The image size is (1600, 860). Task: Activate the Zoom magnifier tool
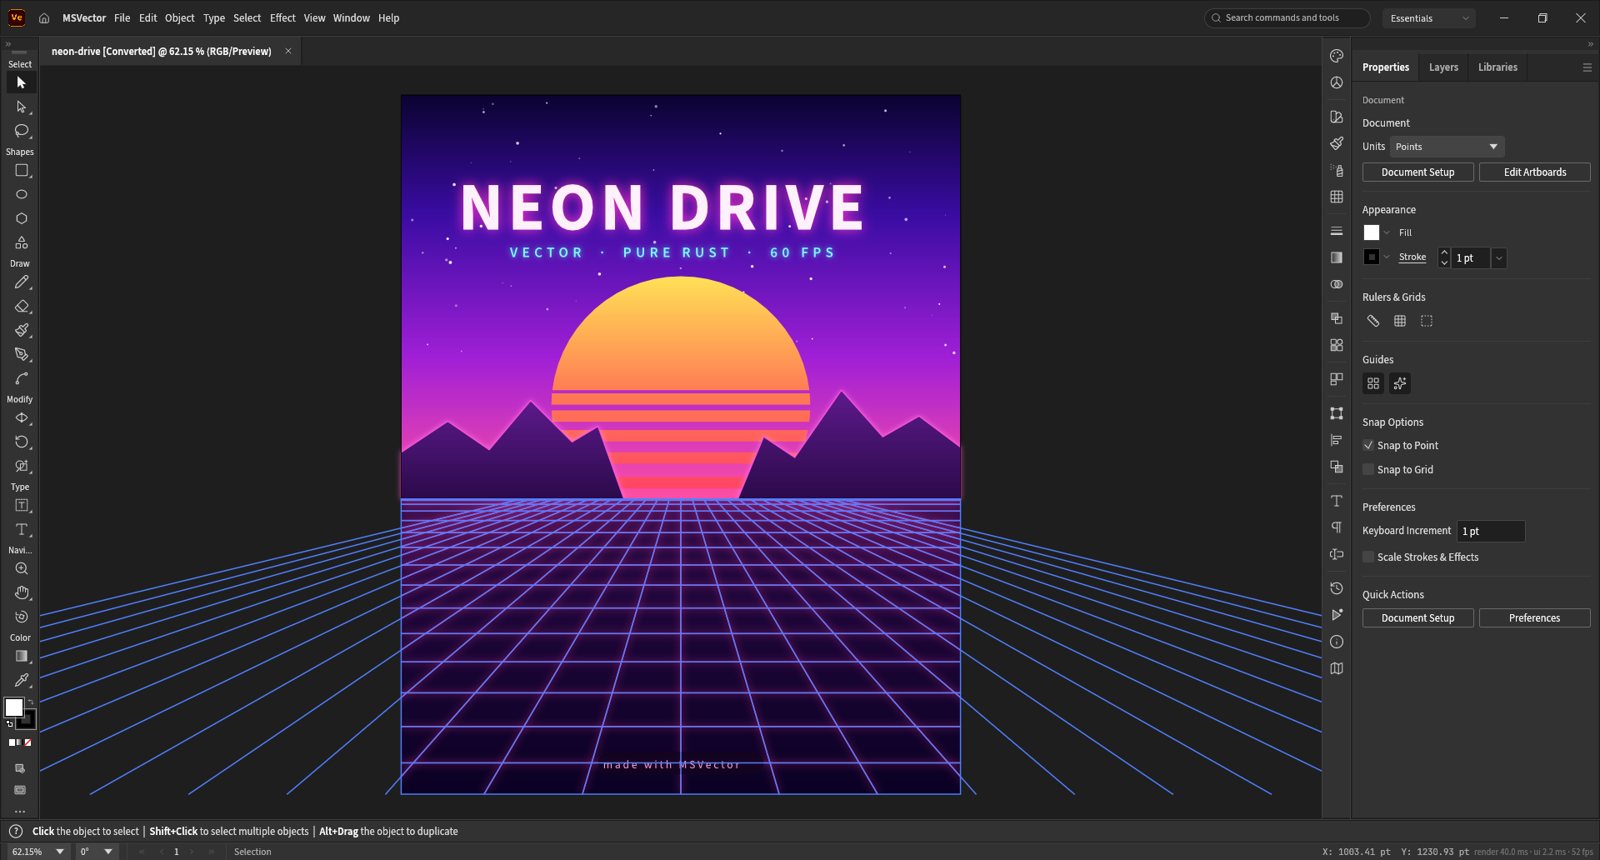click(21, 569)
